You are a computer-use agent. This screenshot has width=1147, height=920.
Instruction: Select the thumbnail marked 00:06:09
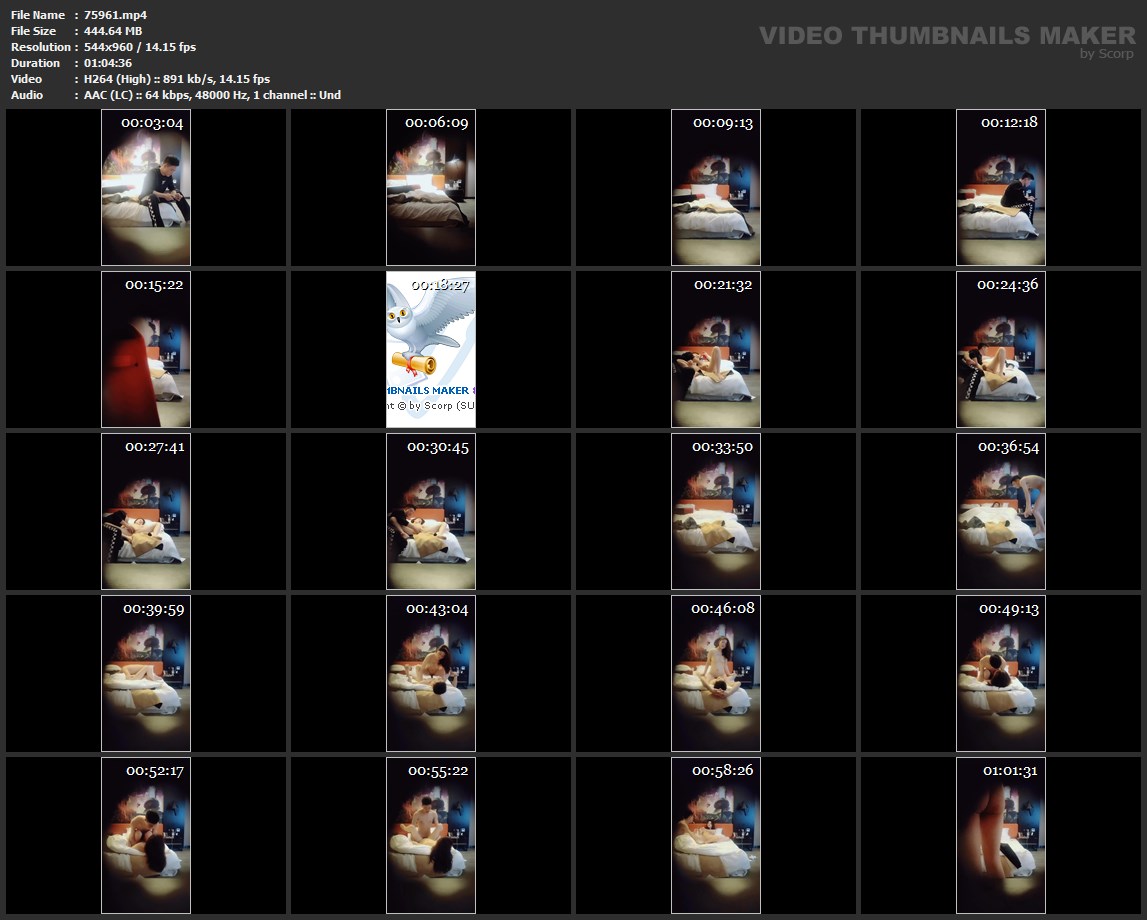point(431,188)
